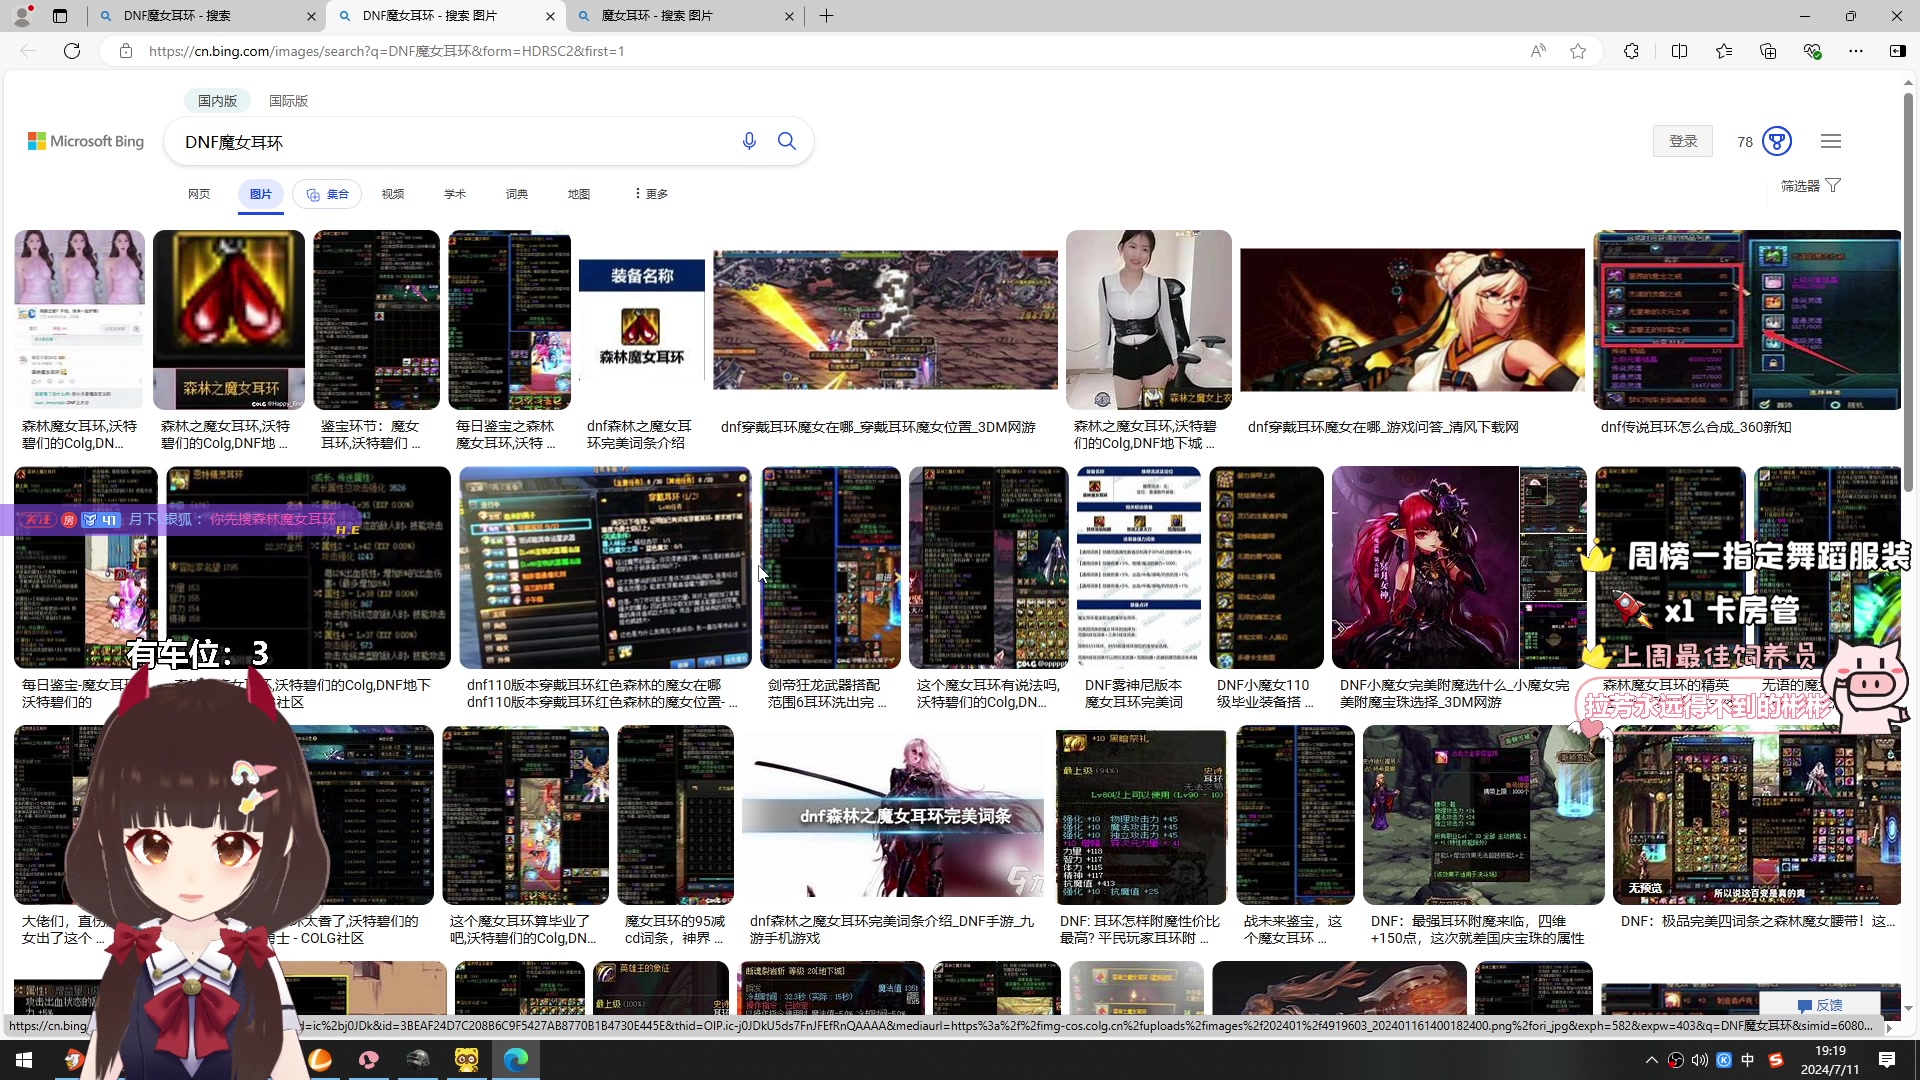Viewport: 1920px width, 1080px height.
Task: Open the blonde glasses character artwork thumbnail
Action: tap(1412, 320)
